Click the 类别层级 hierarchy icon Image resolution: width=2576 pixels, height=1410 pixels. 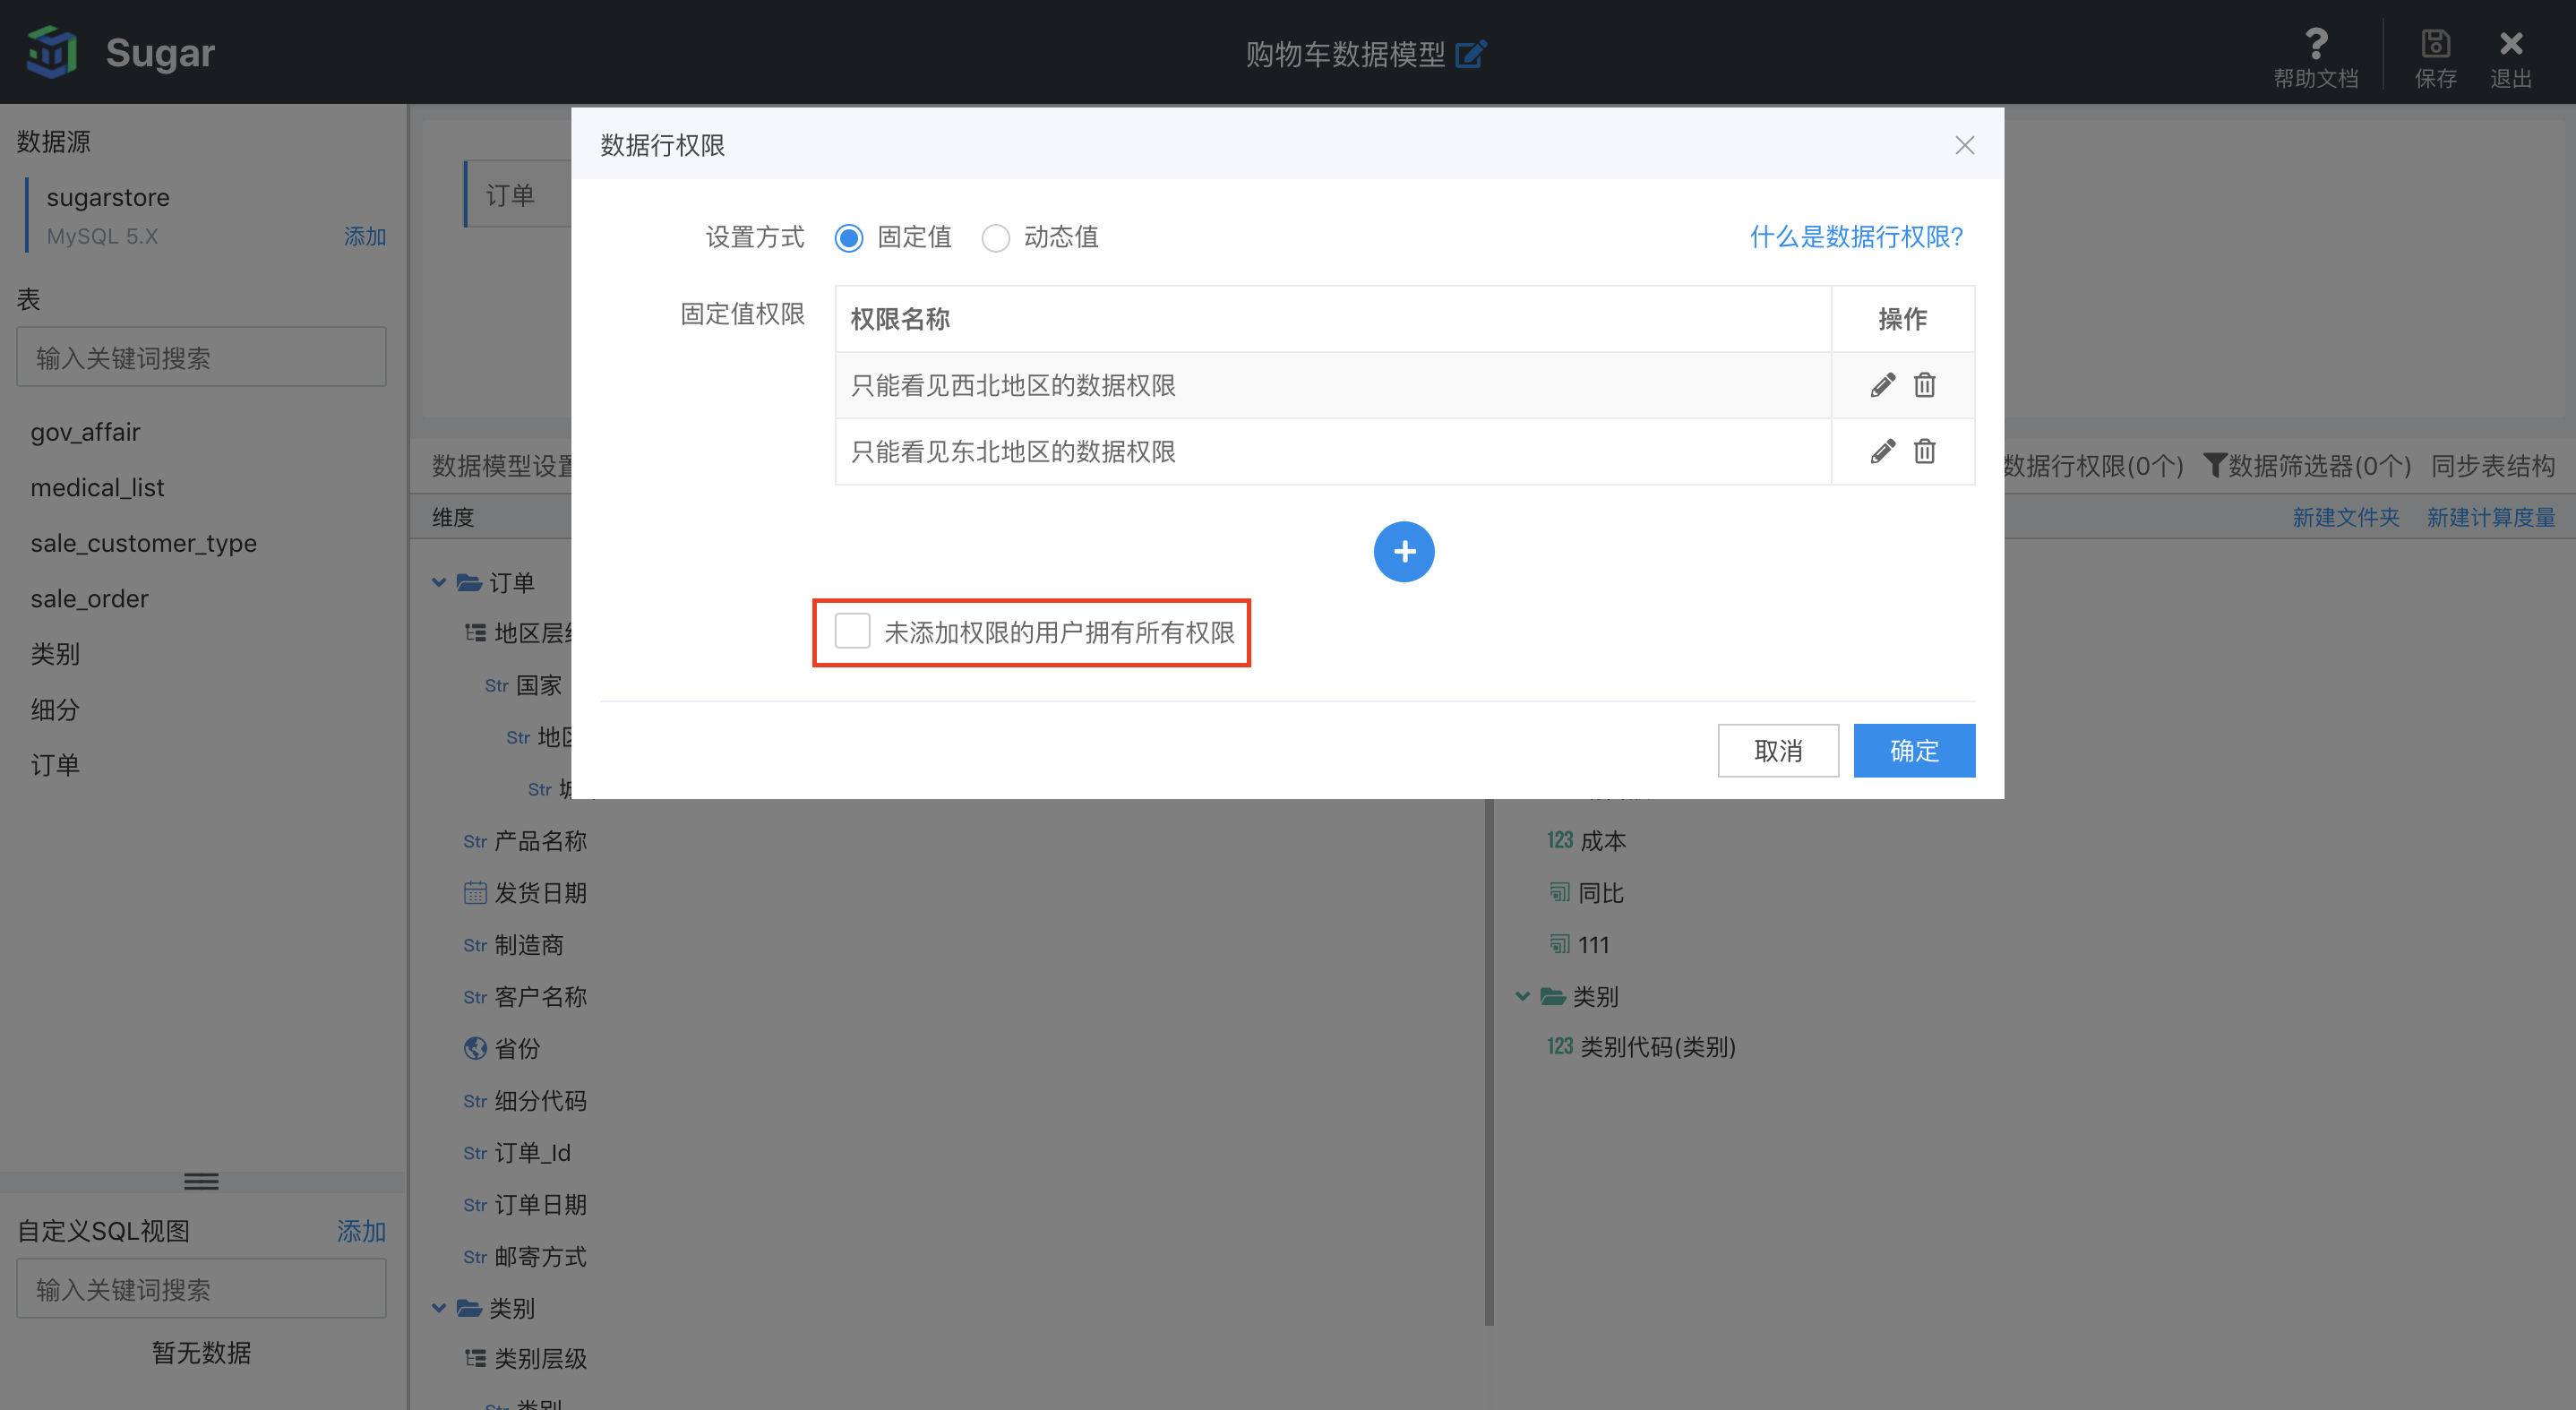(x=475, y=1358)
